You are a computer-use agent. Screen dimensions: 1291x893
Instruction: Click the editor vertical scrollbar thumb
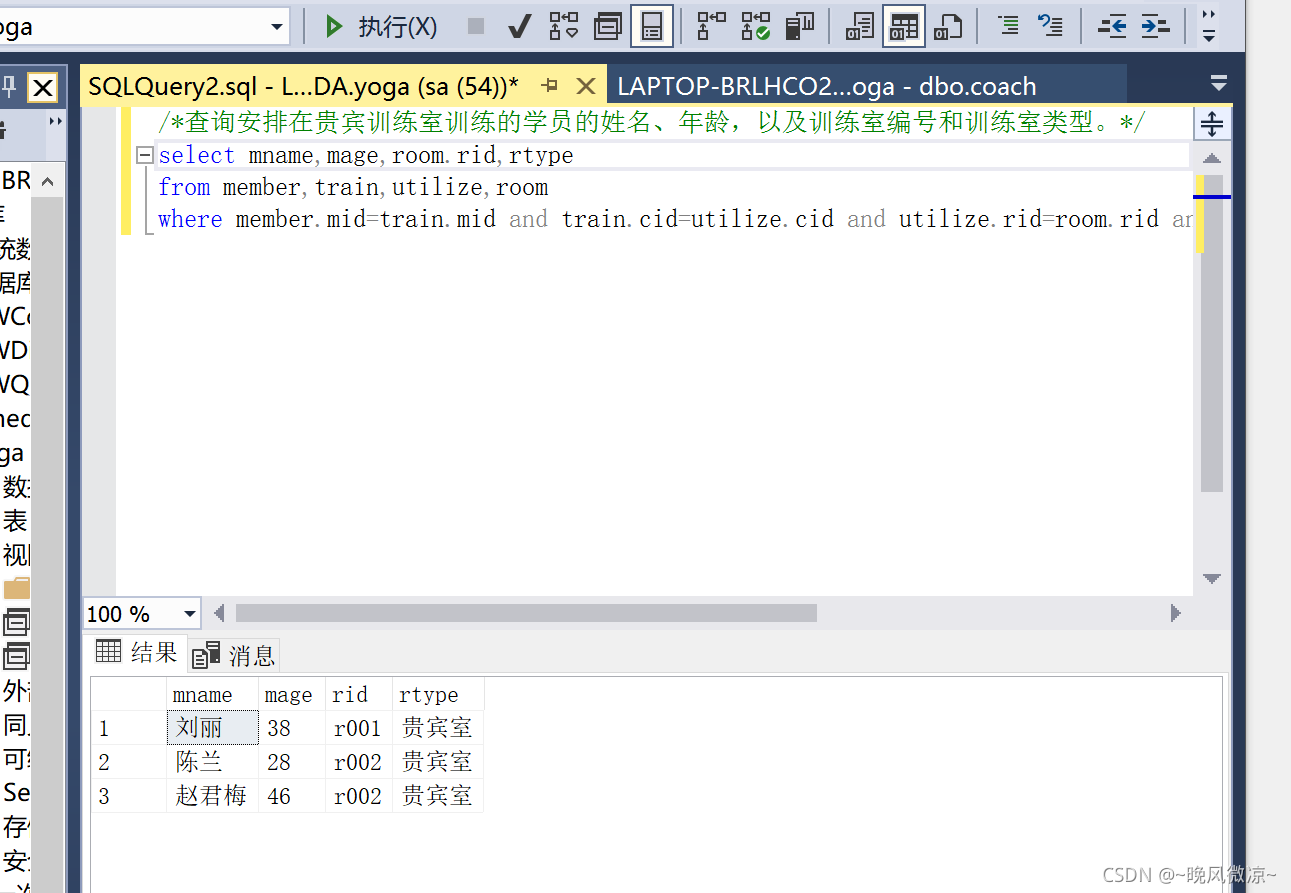pyautogui.click(x=1211, y=333)
